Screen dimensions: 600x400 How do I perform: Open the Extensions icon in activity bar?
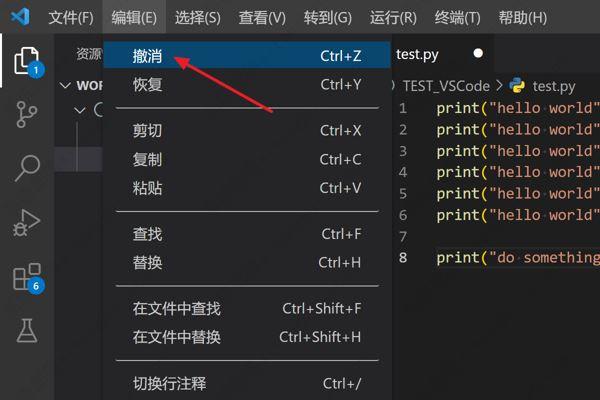(26, 276)
